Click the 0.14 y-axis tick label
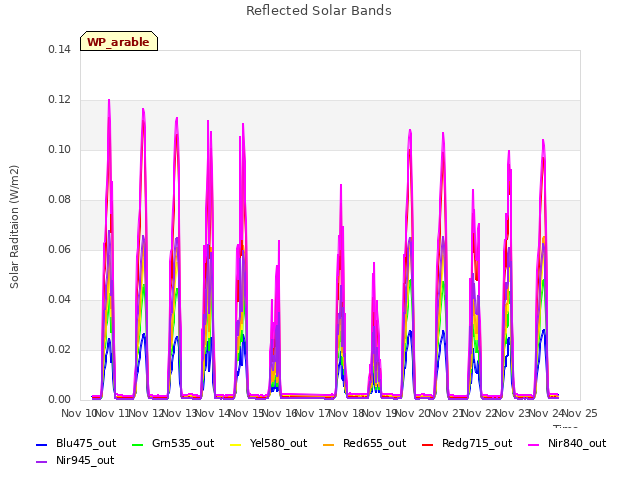This screenshot has width=640, height=480. [x=59, y=50]
